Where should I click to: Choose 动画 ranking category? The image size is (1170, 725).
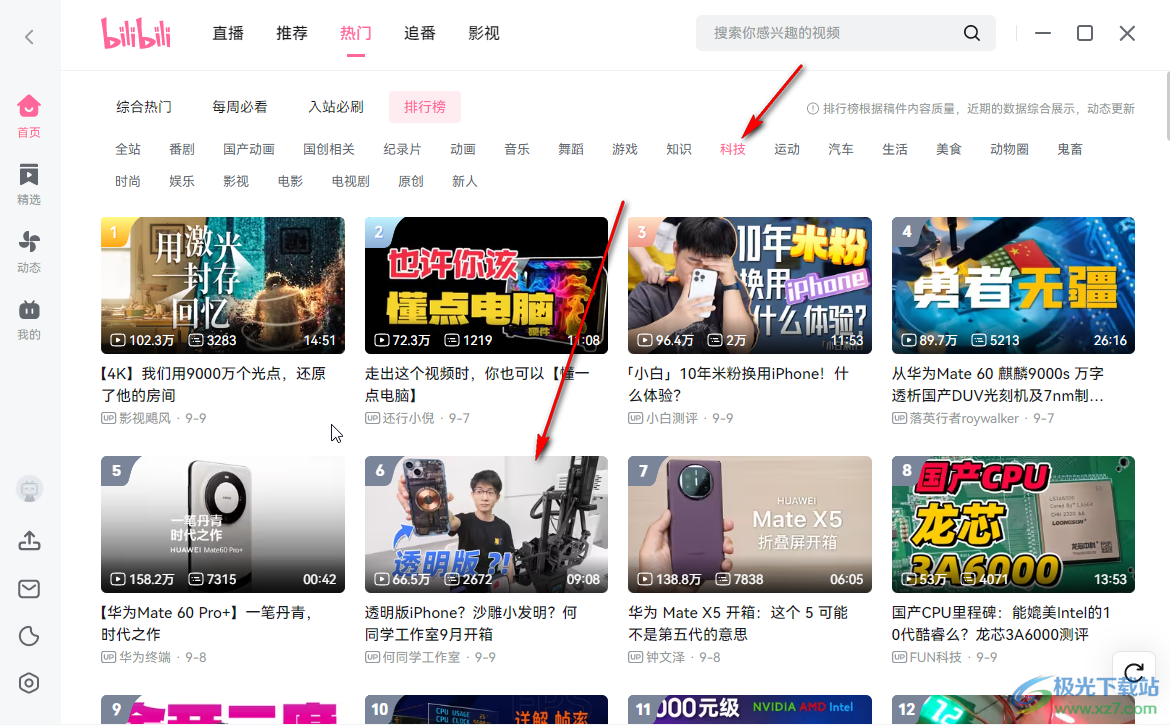[x=463, y=149]
